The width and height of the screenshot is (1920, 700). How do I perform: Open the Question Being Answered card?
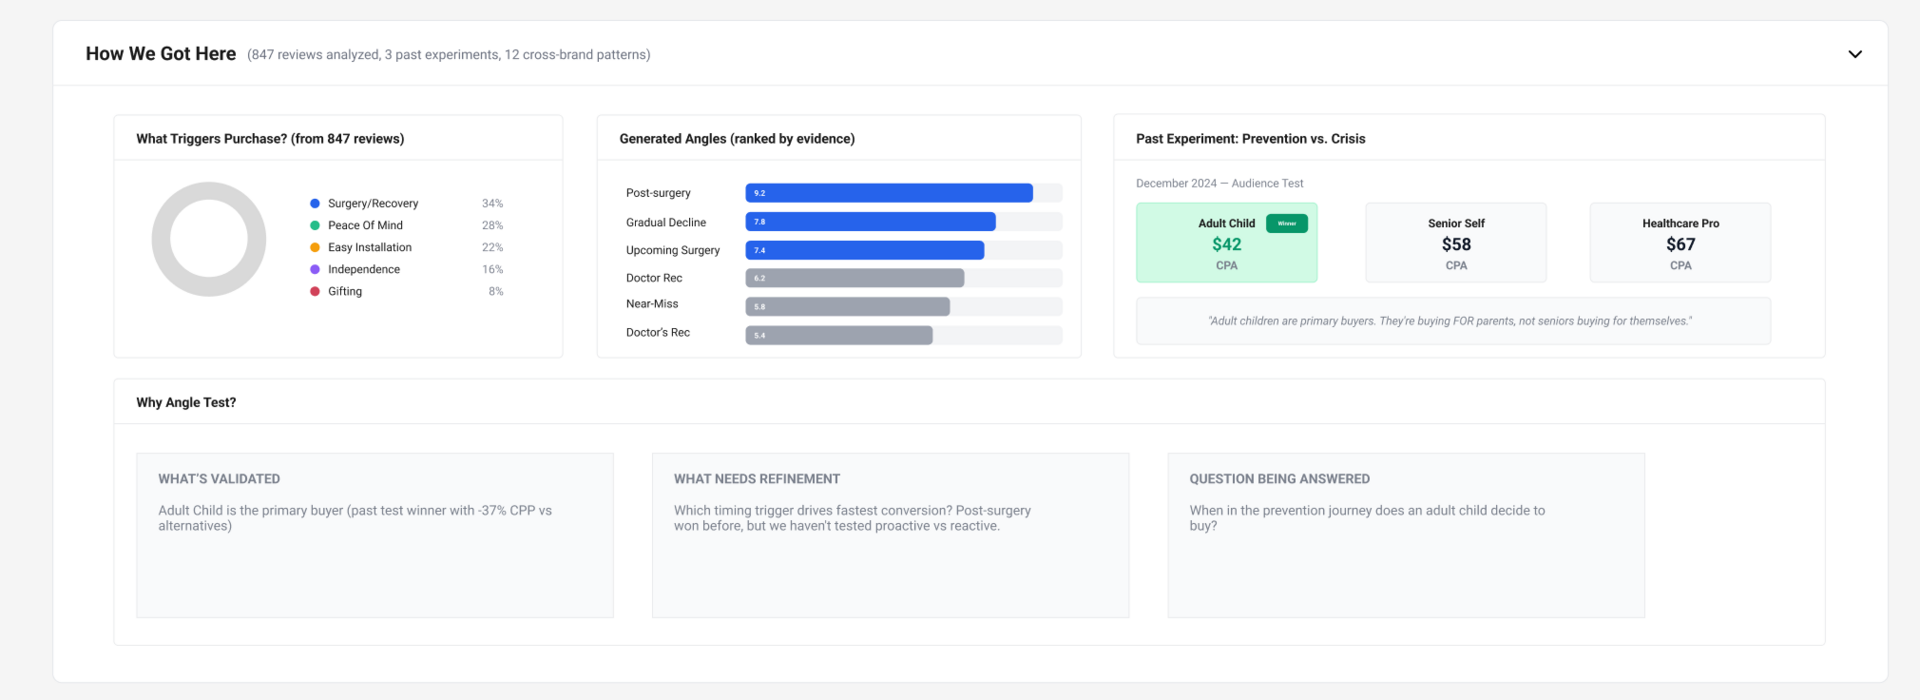pyautogui.click(x=1405, y=535)
